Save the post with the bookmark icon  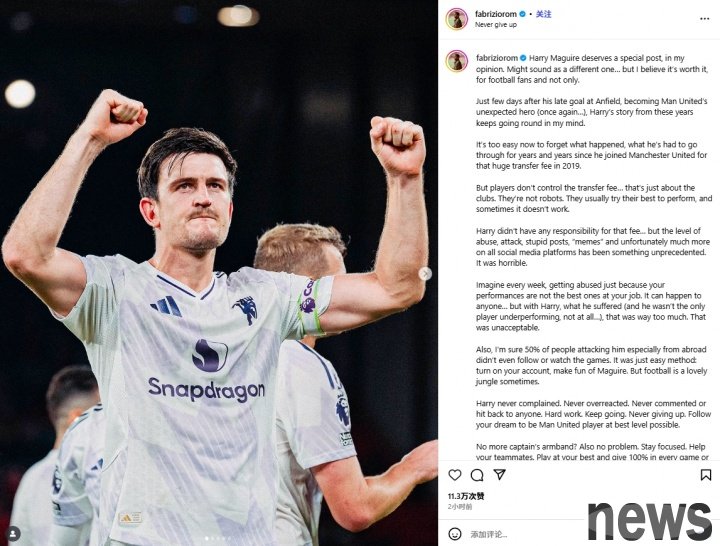(705, 475)
